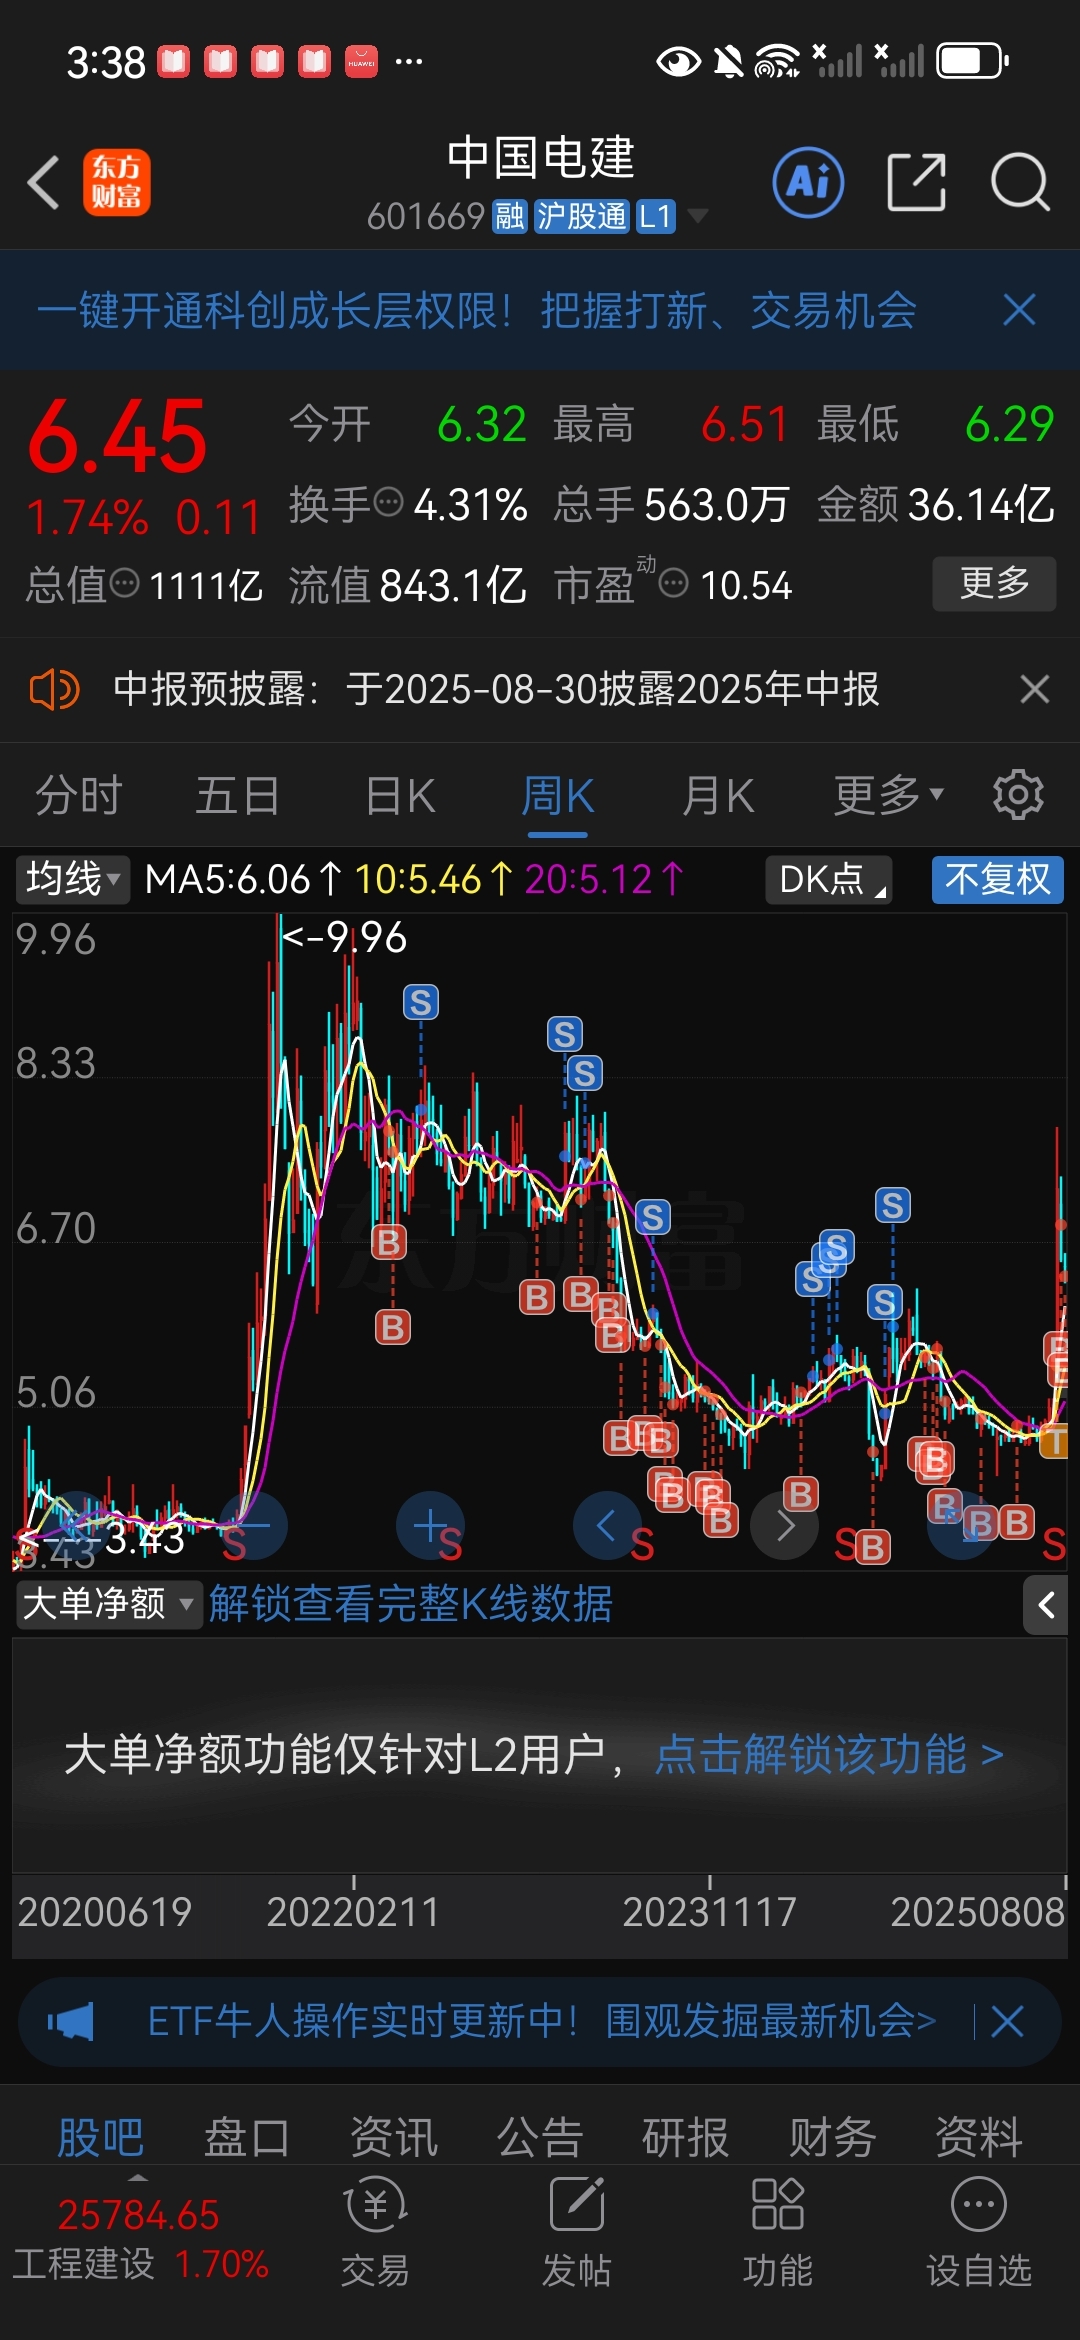This screenshot has height=2340, width=1080.
Task: Tap the 融 margin tag
Action: click(x=509, y=216)
